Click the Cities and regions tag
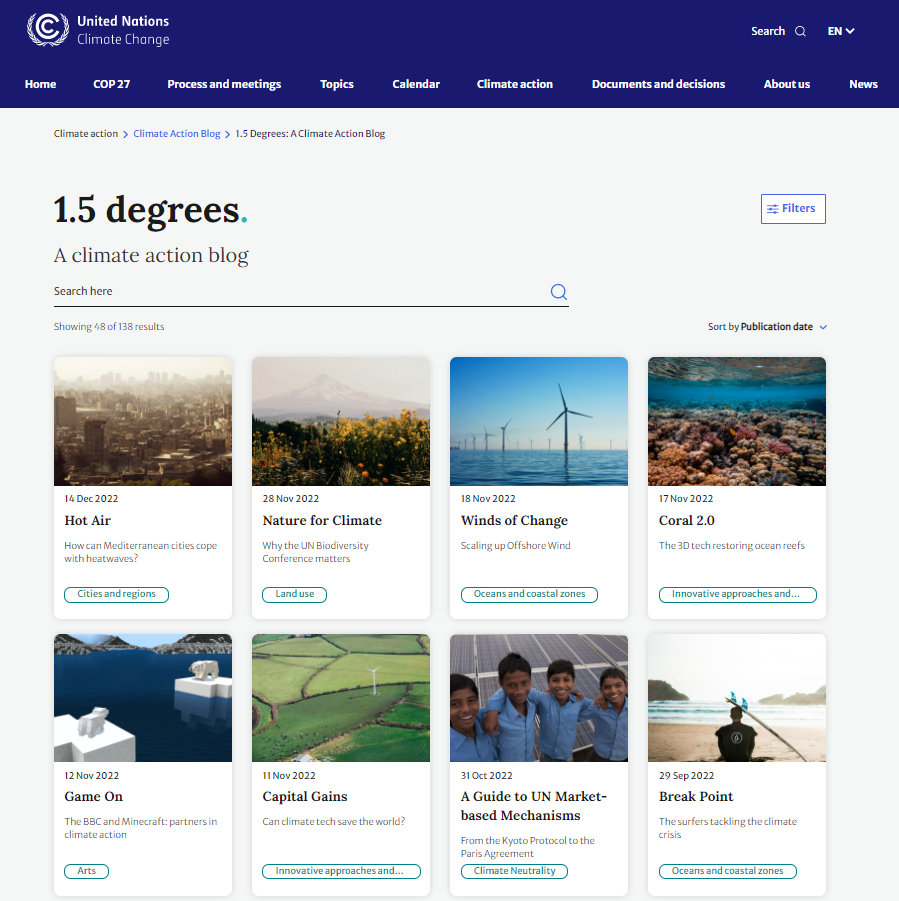The width and height of the screenshot is (899, 901). point(117,594)
